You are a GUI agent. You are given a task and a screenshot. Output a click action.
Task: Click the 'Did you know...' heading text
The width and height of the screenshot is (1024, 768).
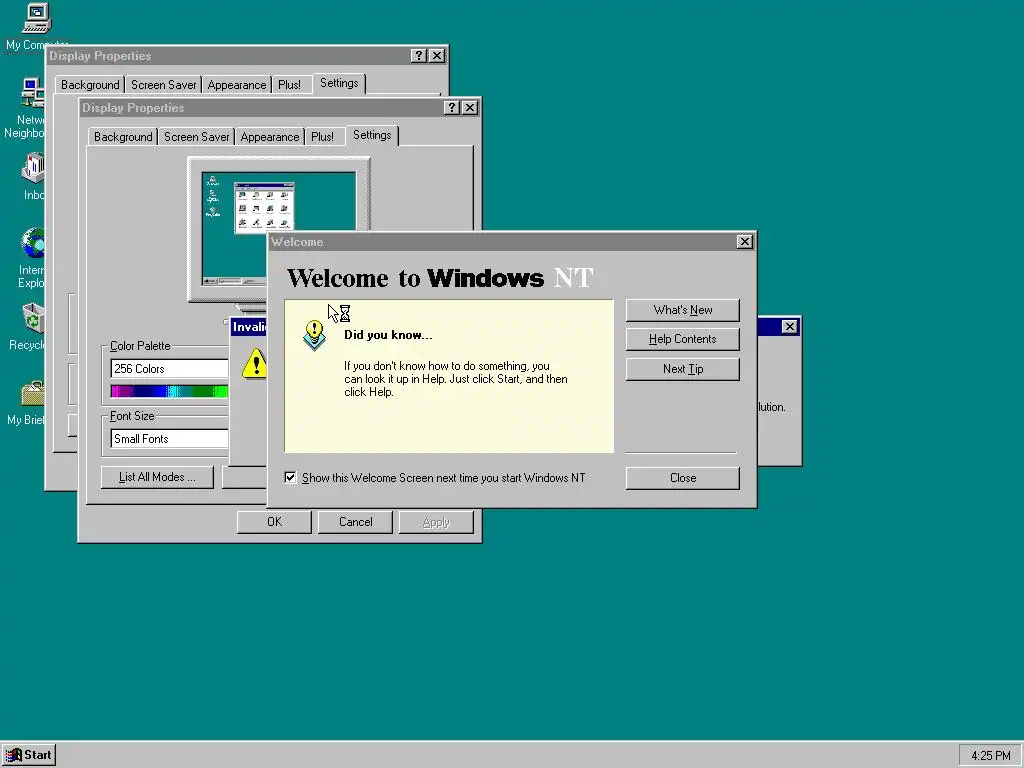[x=388, y=335]
